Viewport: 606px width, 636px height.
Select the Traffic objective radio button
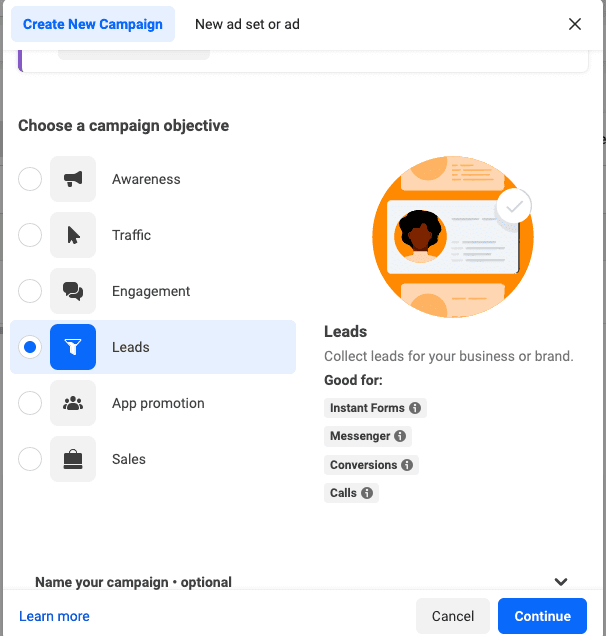coord(30,236)
